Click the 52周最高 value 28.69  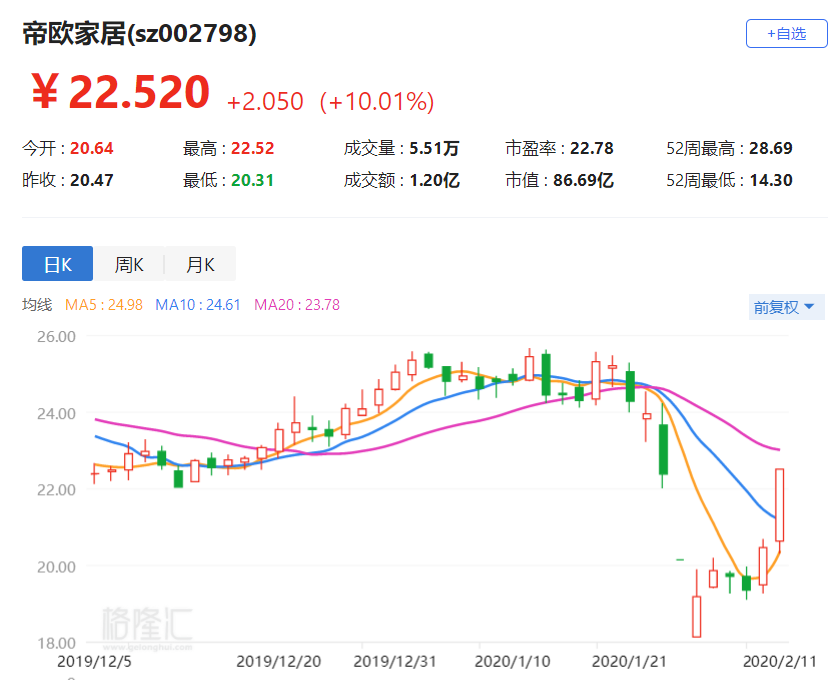pos(771,148)
